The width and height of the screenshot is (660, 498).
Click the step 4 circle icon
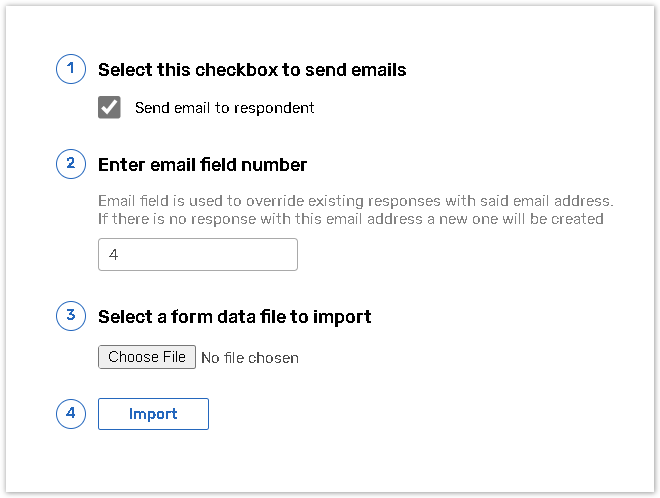click(71, 413)
